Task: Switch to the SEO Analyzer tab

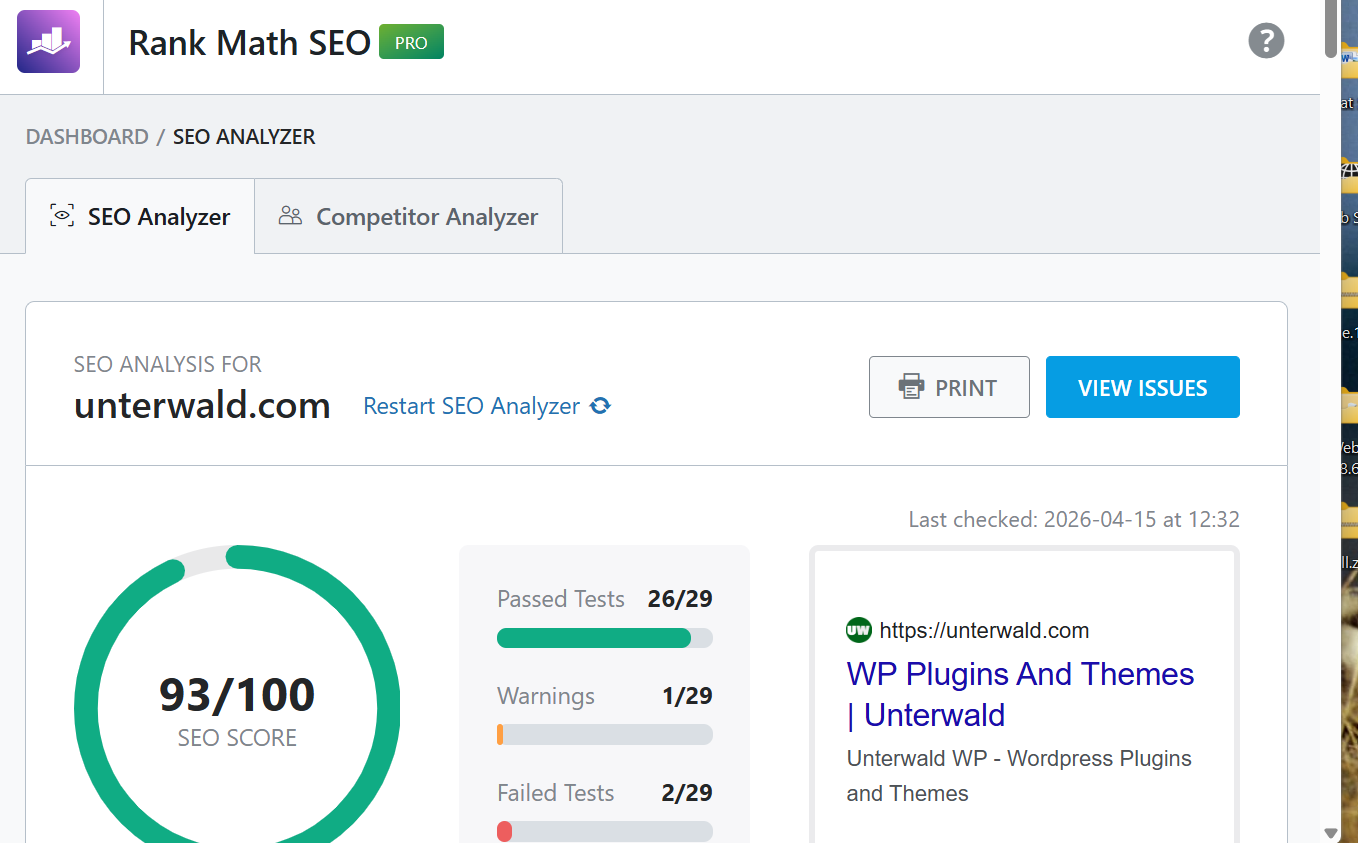Action: 140,216
